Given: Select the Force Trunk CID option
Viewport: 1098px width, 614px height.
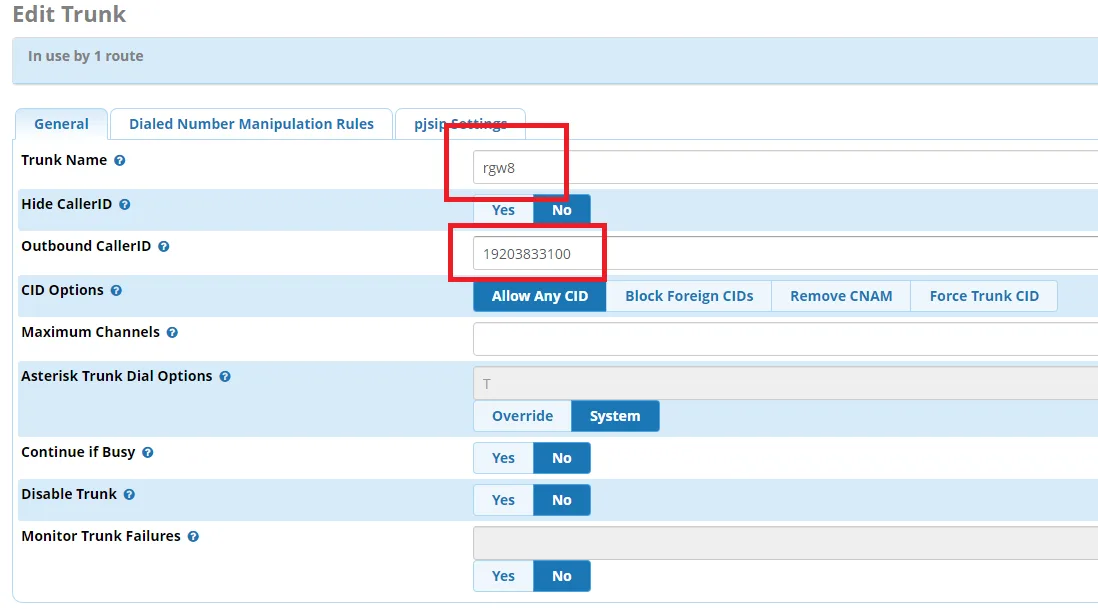Looking at the screenshot, I should pyautogui.click(x=984, y=296).
